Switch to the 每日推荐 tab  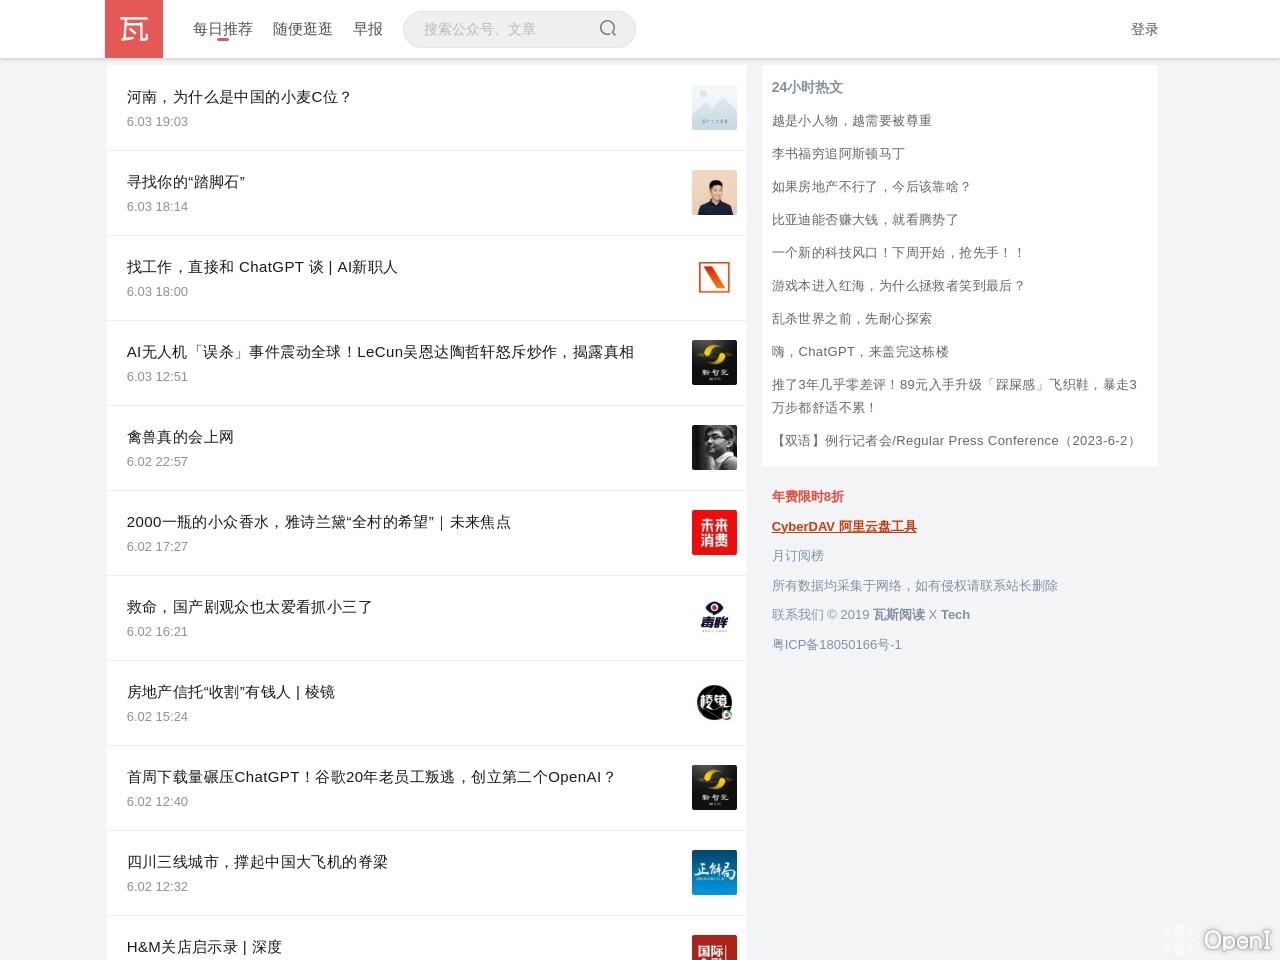pyautogui.click(x=222, y=29)
